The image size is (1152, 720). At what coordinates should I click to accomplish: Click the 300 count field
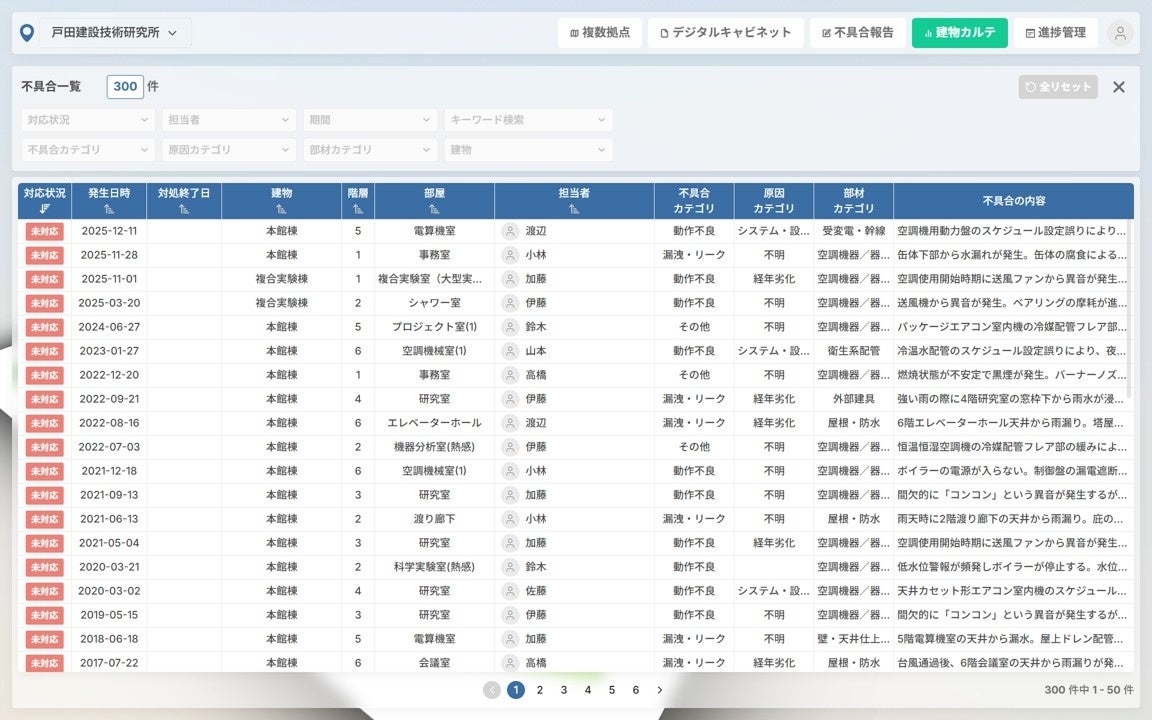pos(125,87)
